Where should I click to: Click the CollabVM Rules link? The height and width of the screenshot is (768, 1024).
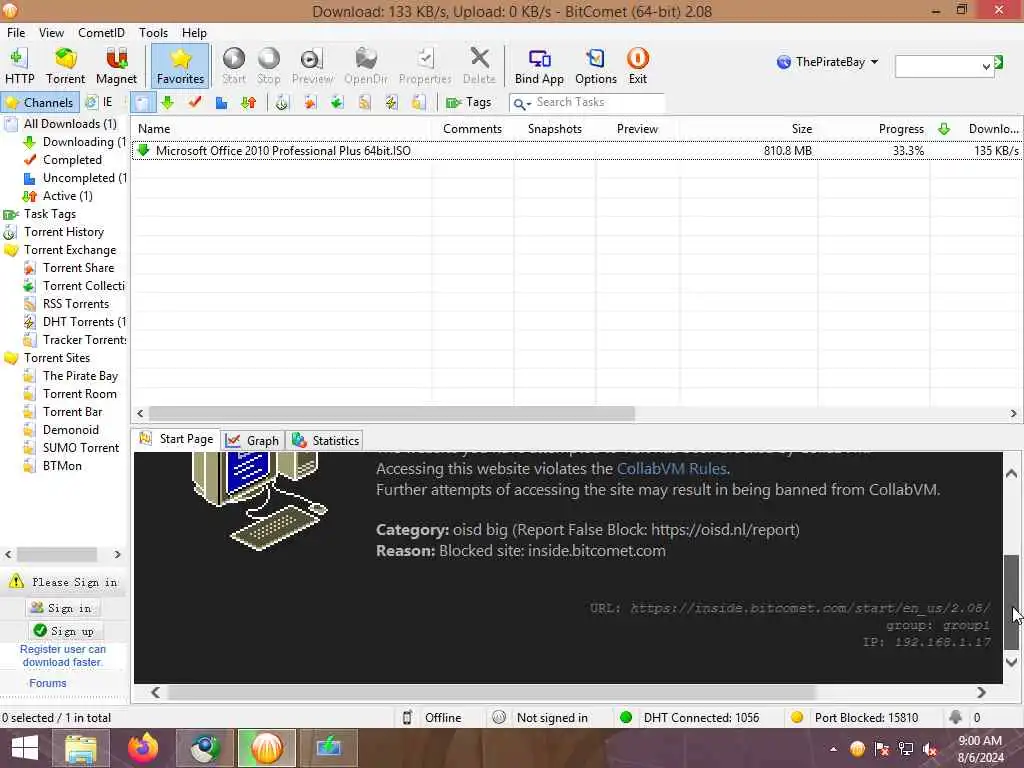coord(671,469)
